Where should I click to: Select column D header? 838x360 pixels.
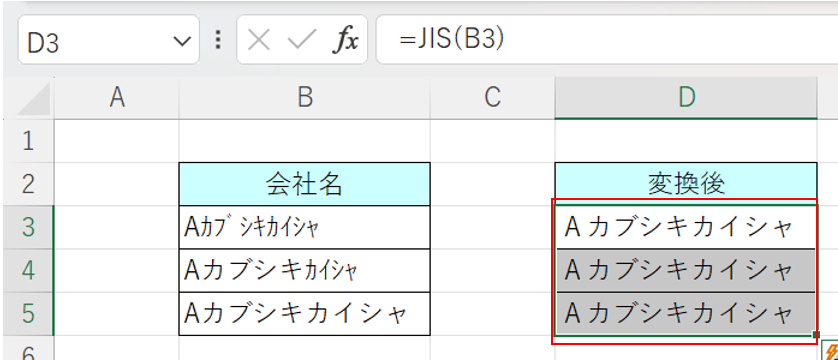point(686,98)
